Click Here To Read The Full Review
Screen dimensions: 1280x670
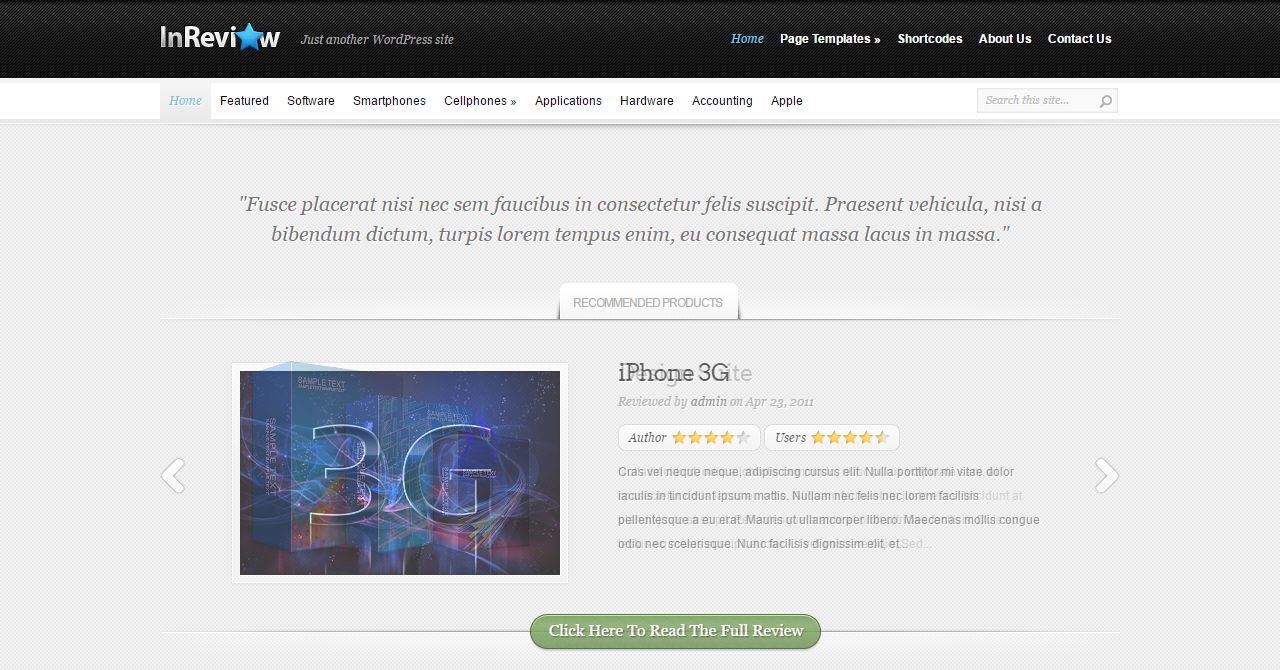(x=675, y=631)
